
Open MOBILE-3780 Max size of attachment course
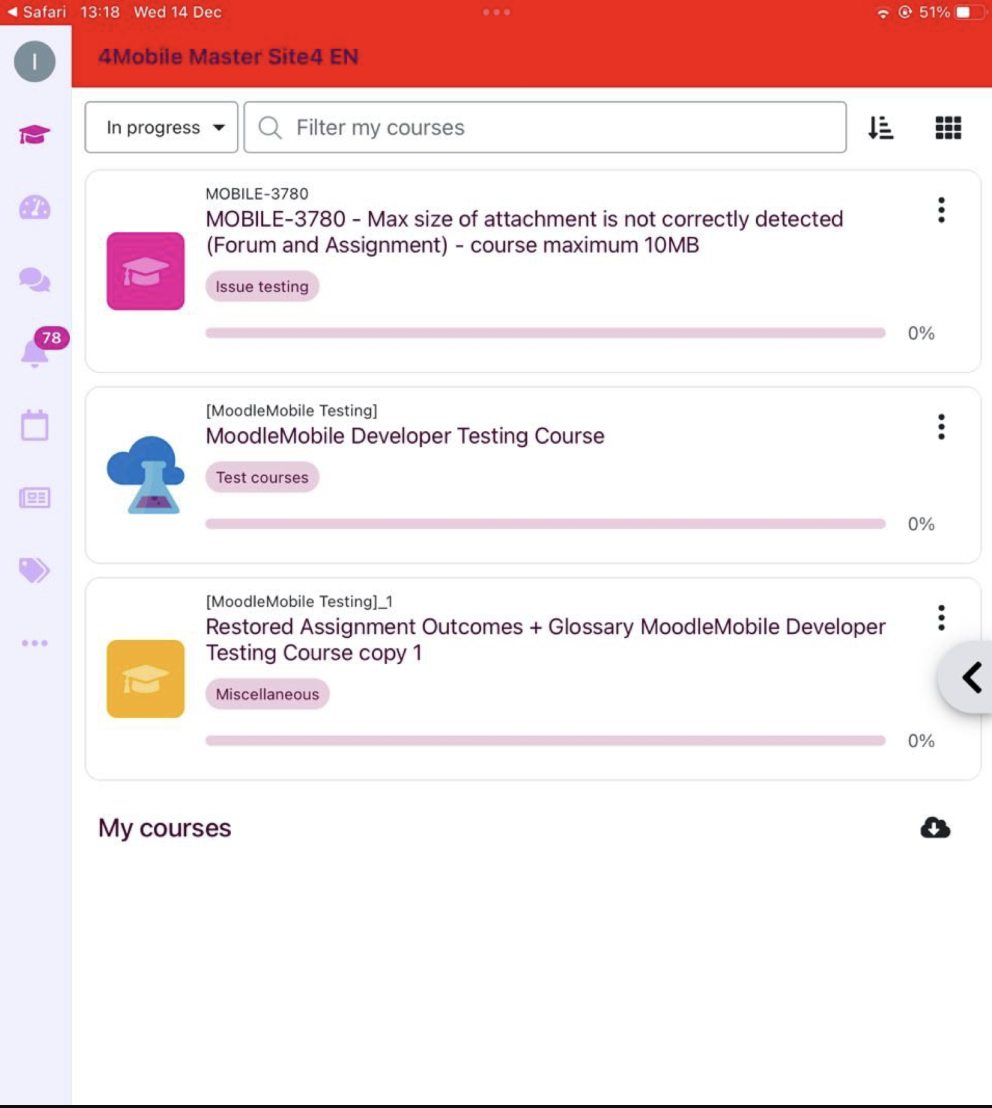524,232
